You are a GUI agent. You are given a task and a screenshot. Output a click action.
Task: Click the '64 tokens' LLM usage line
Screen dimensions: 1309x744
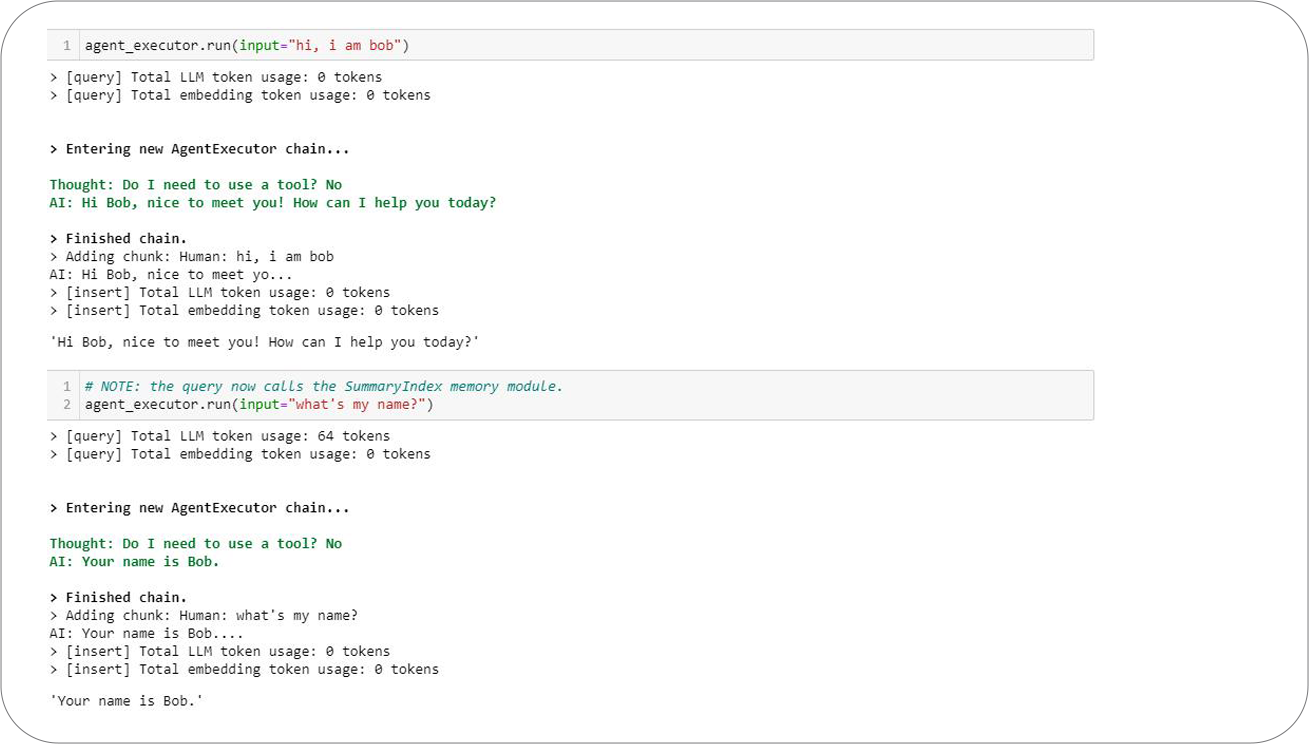tap(220, 436)
